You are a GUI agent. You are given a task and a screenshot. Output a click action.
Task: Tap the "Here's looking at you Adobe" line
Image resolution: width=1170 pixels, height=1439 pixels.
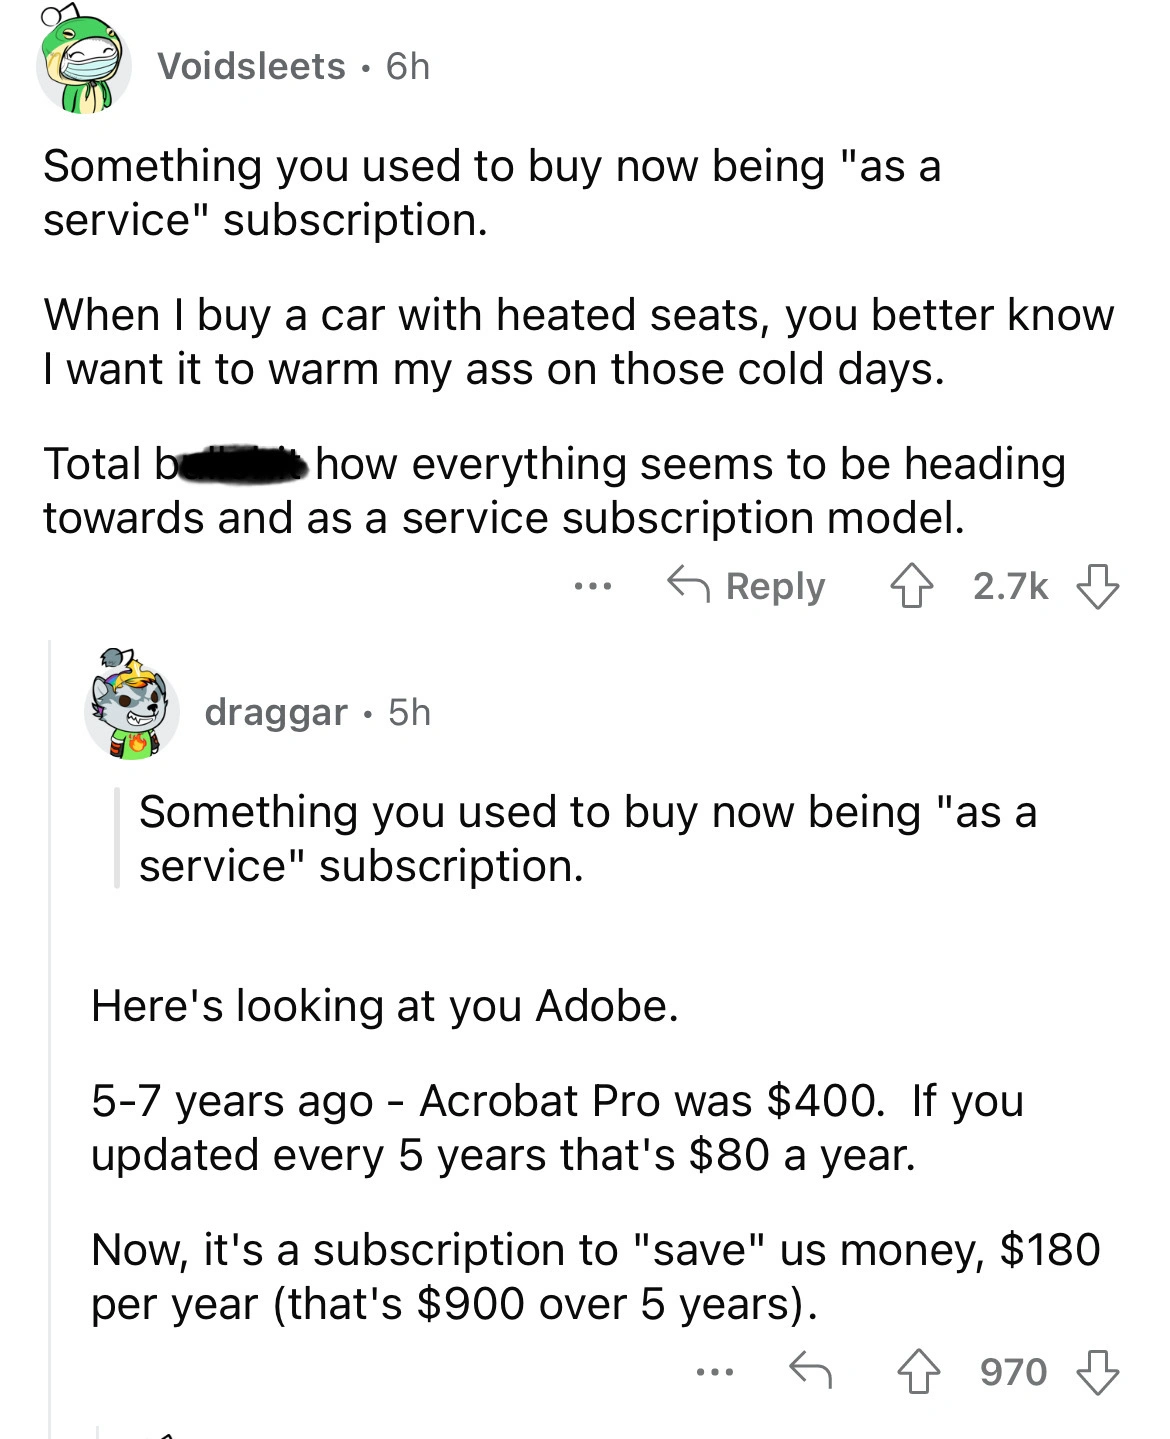pyautogui.click(x=385, y=1006)
